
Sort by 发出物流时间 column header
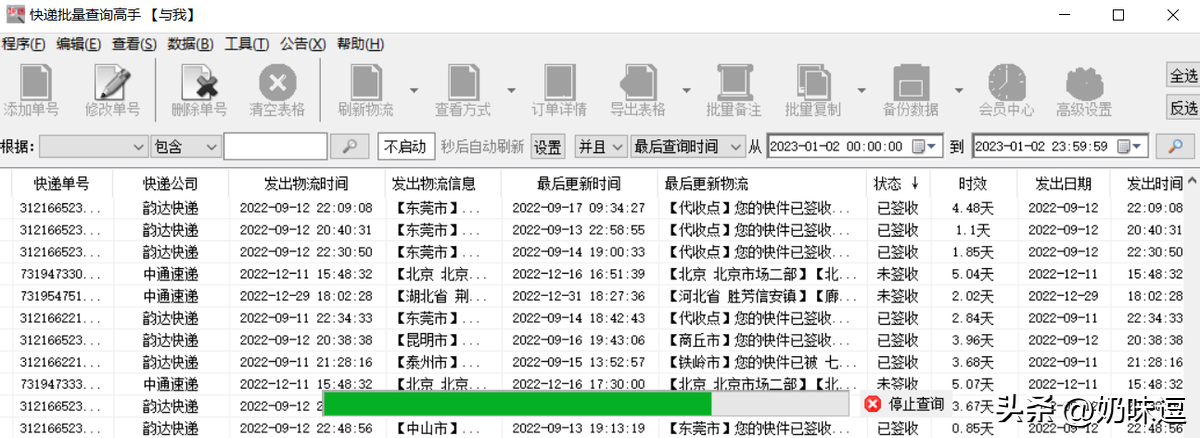point(306,184)
